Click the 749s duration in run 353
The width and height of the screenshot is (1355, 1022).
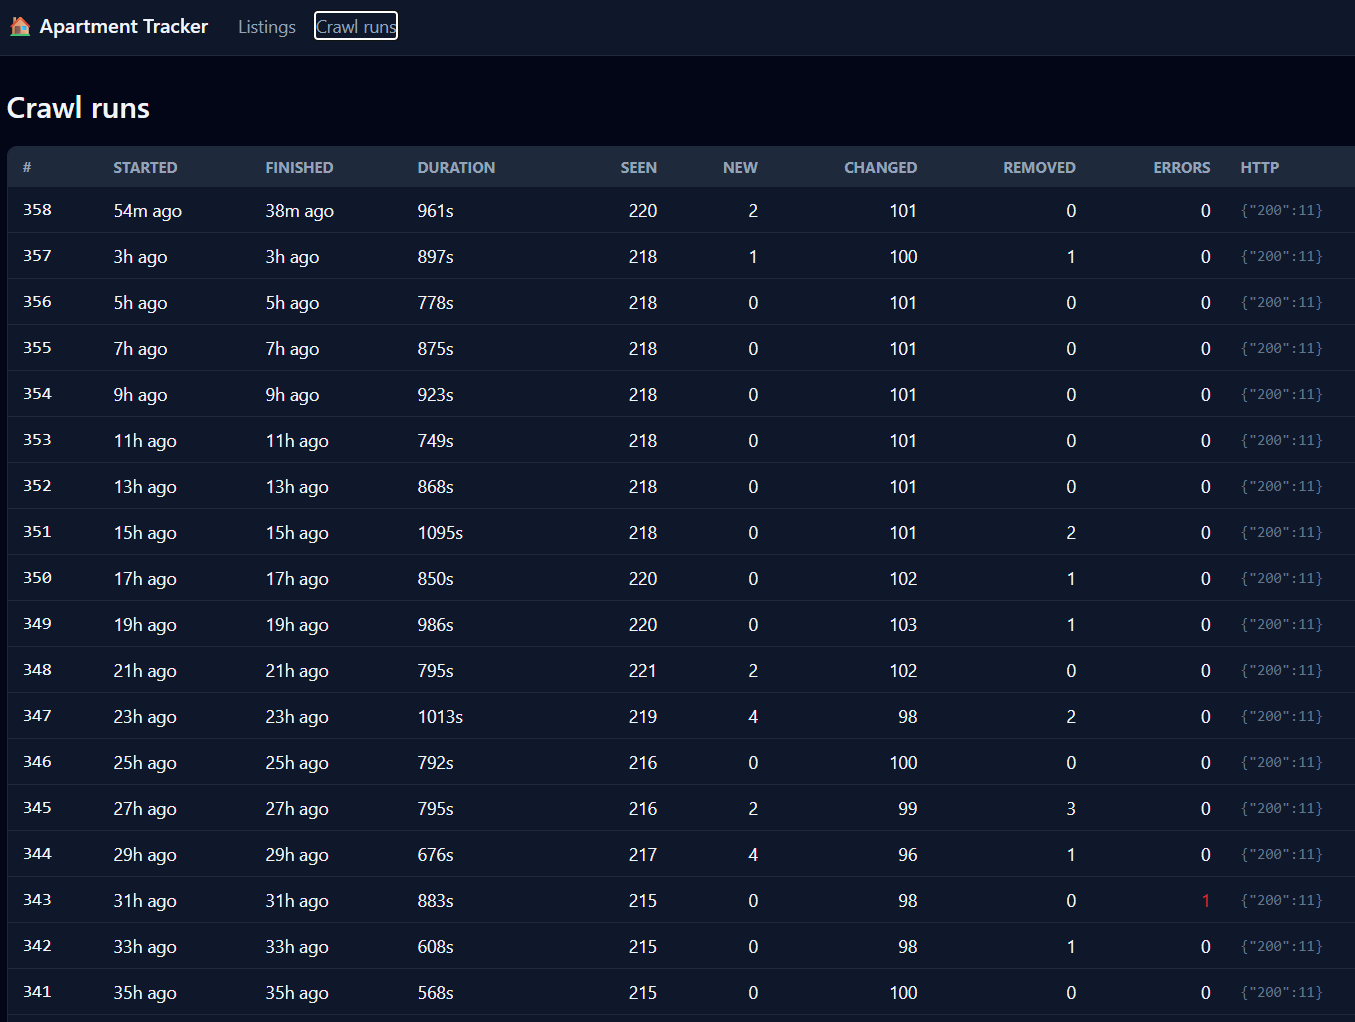[435, 441]
